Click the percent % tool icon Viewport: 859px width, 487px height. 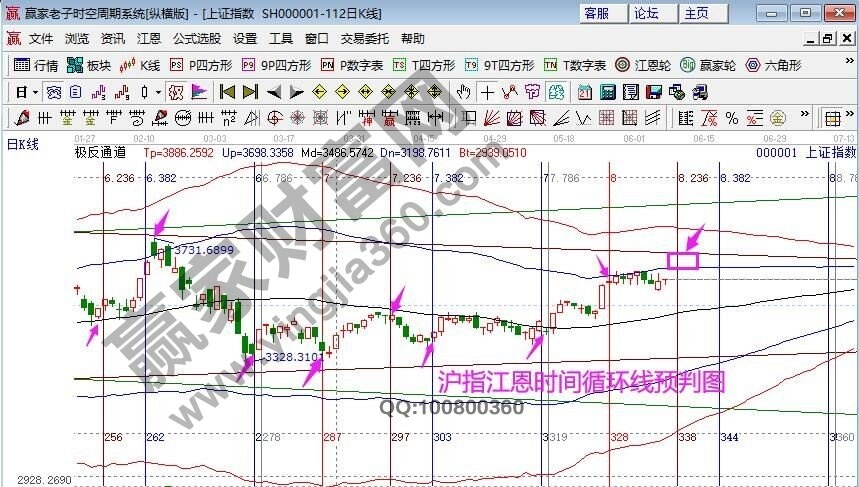(732, 117)
